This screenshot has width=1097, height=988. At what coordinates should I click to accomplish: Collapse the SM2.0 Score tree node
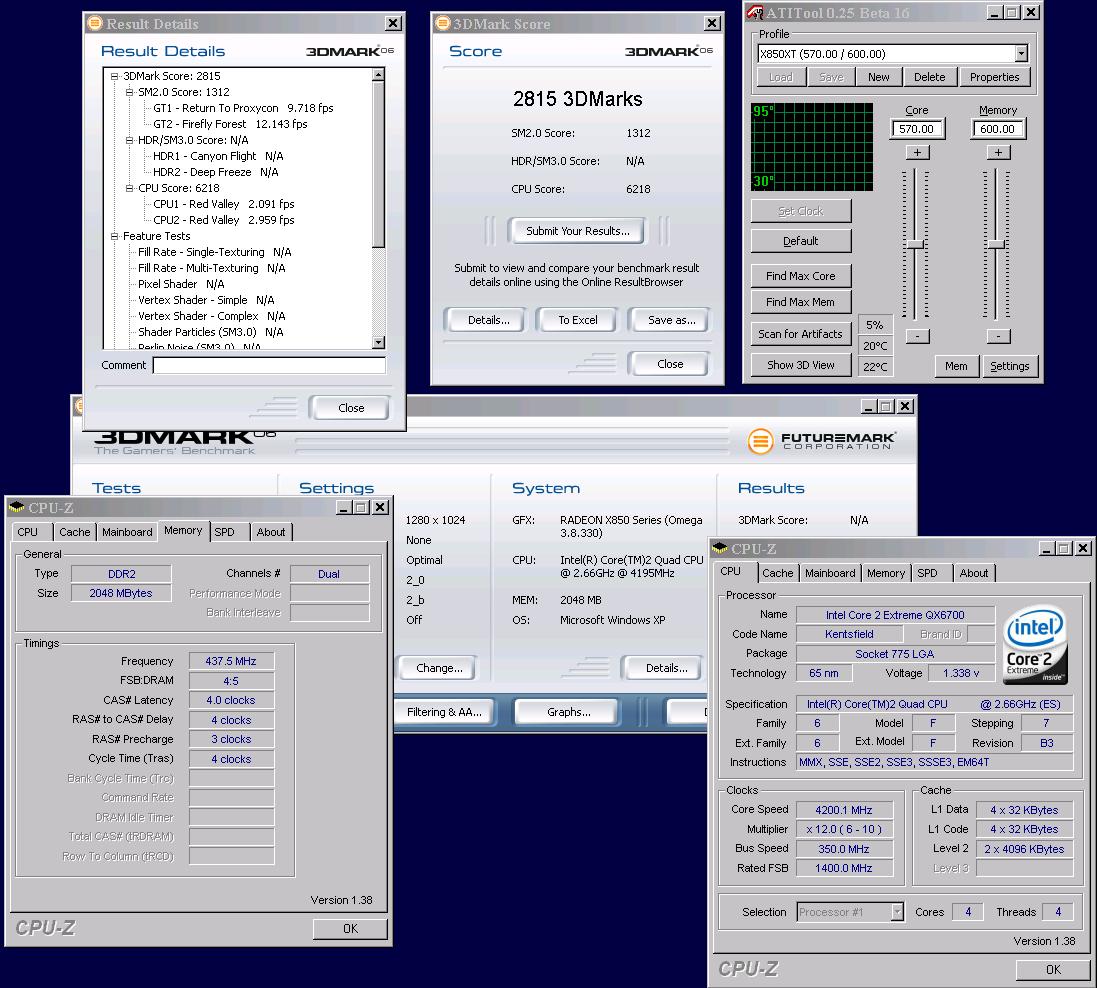click(129, 92)
